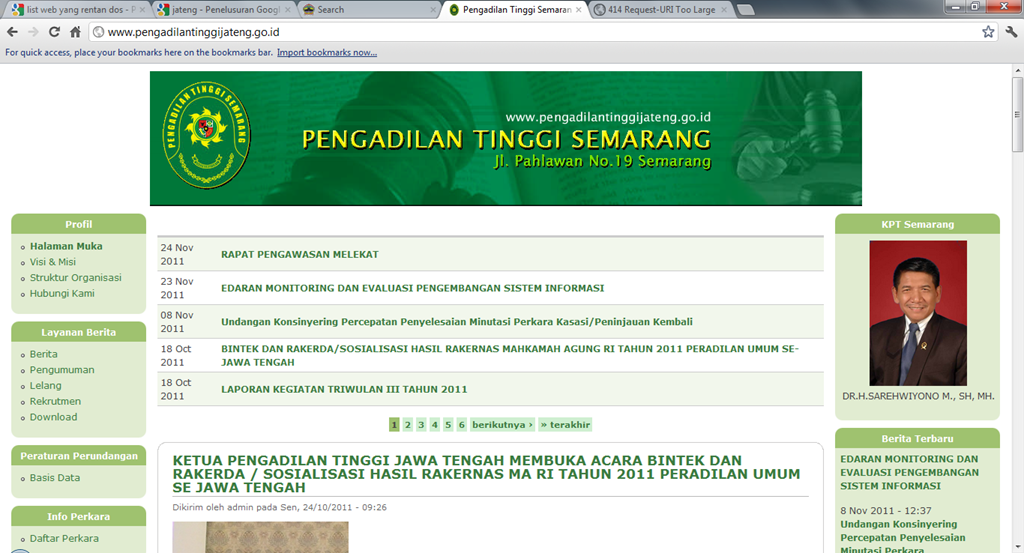The height and width of the screenshot is (553, 1024).
Task: Click the browser back arrow
Action: tap(12, 32)
